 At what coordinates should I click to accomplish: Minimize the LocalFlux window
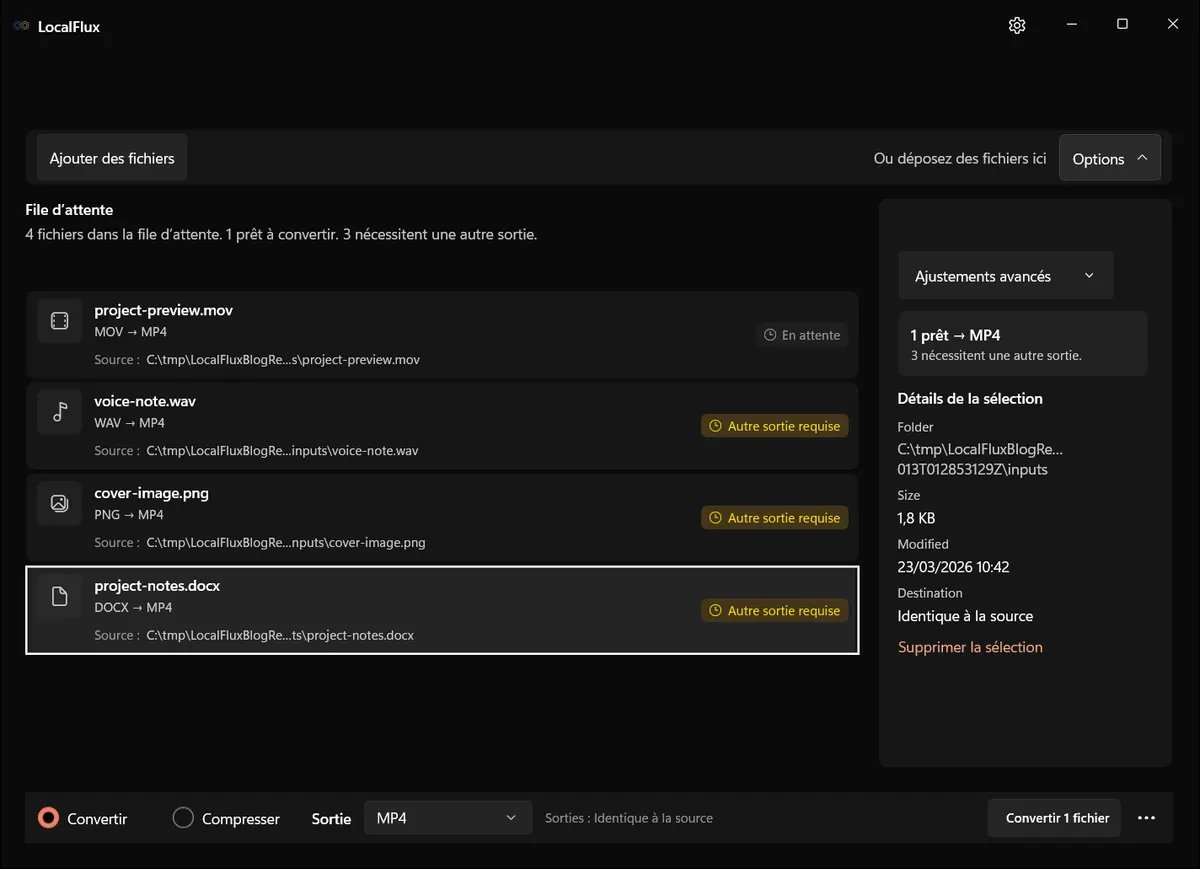point(1071,25)
